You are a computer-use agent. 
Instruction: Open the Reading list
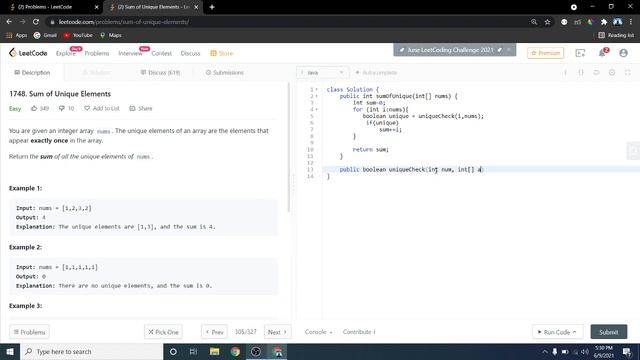point(616,35)
